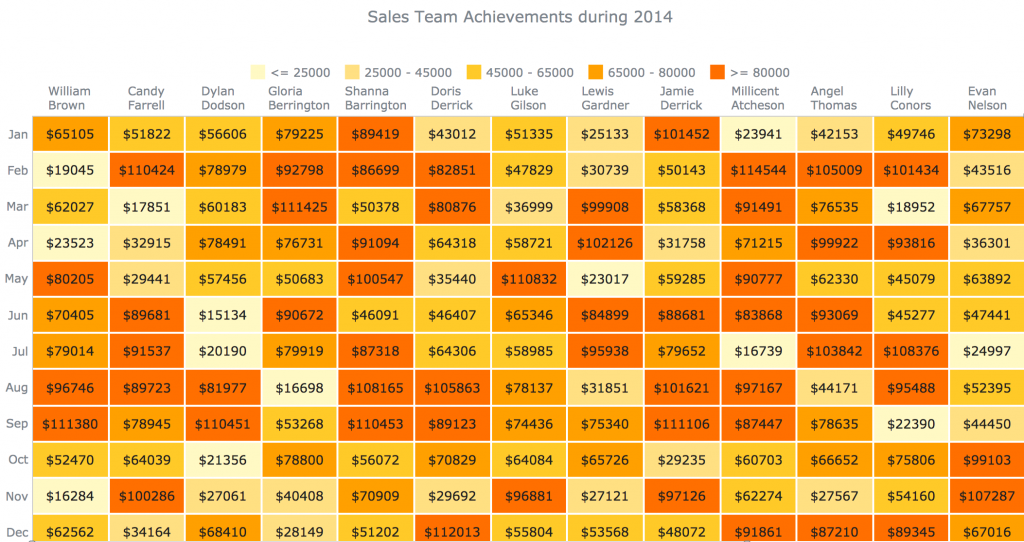Select the Lewis Gardner column header
Image resolution: width=1024 pixels, height=542 pixels.
pyautogui.click(x=605, y=98)
